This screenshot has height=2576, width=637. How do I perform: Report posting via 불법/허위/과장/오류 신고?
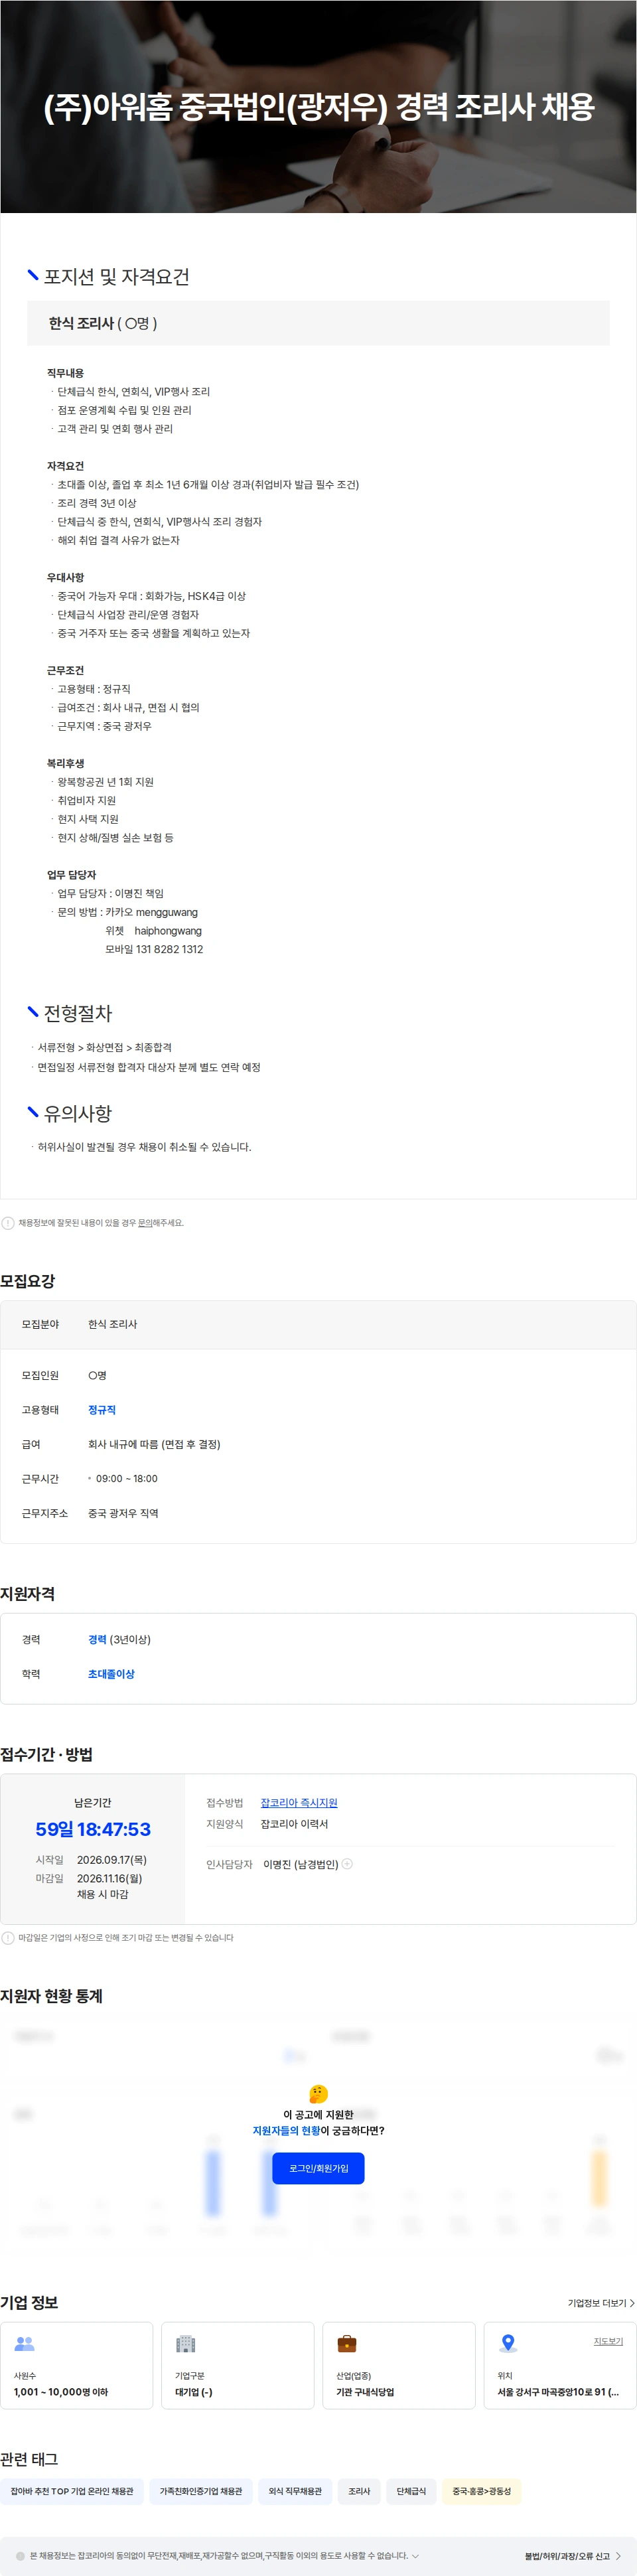tap(573, 2556)
